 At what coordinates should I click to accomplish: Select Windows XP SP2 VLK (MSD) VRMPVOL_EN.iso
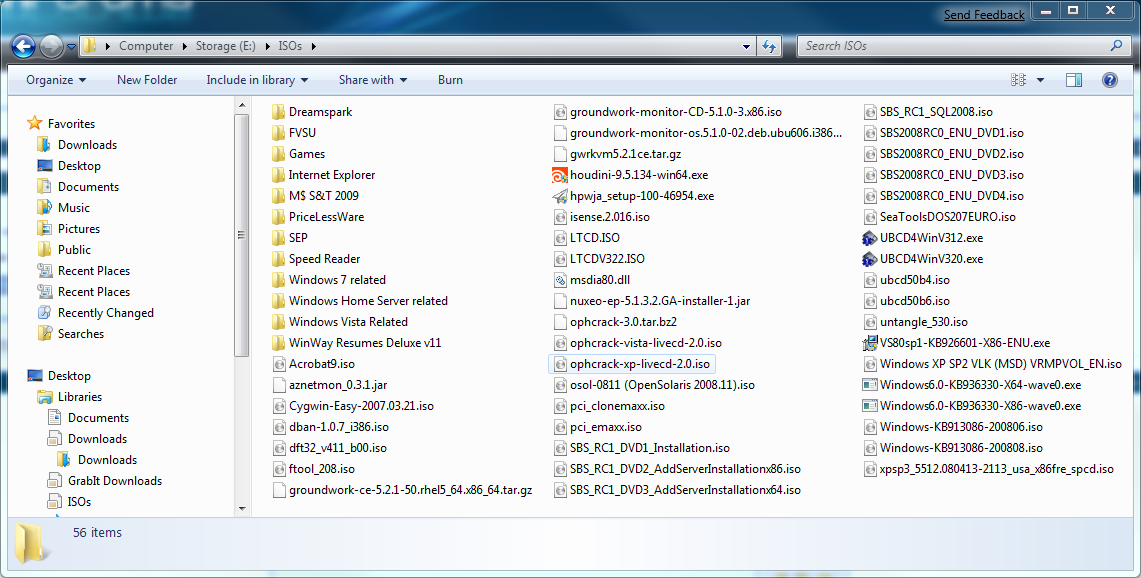point(1001,364)
